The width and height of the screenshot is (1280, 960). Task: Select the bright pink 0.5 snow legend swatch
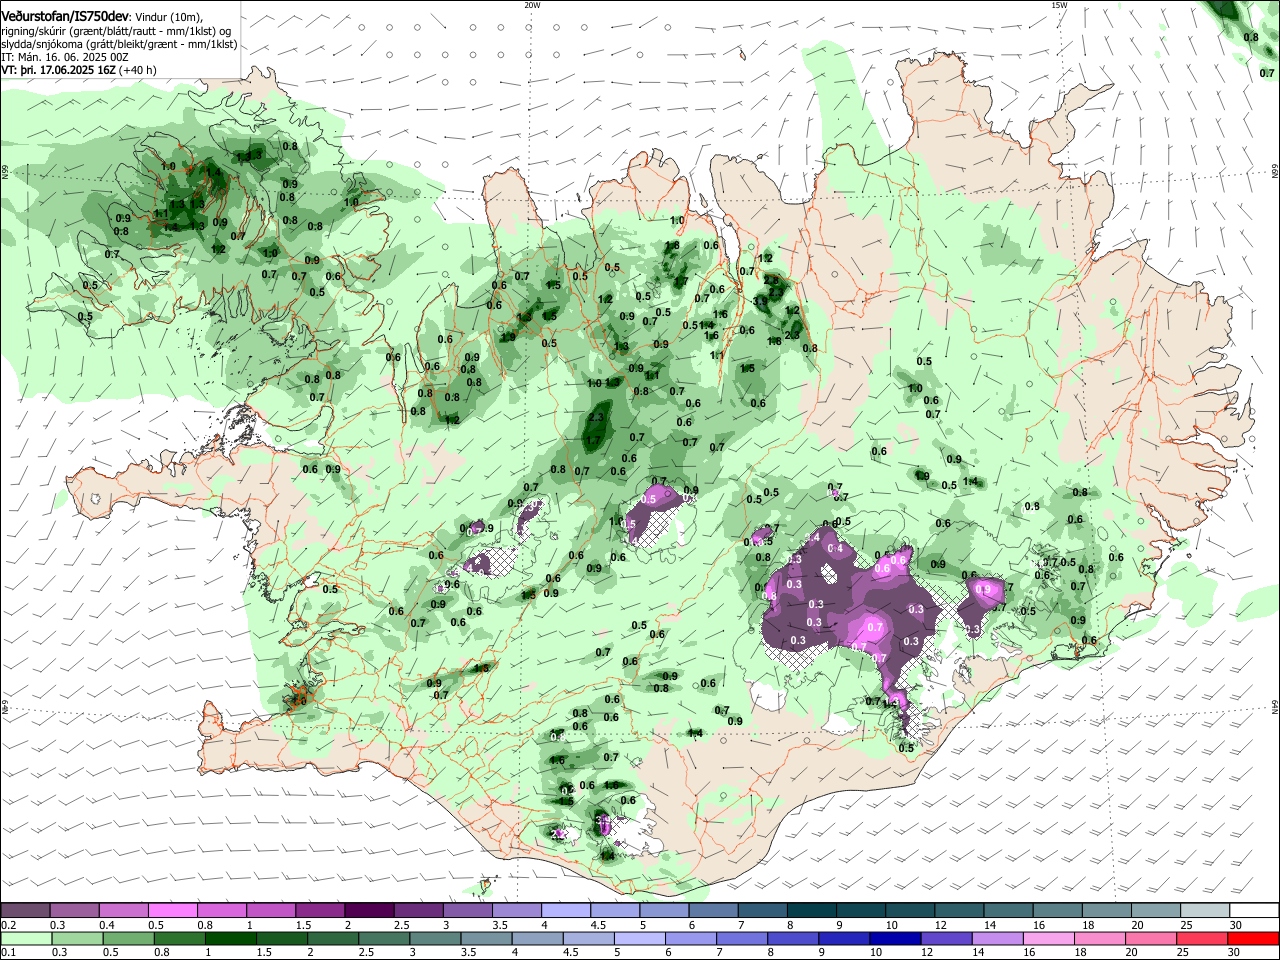tap(172, 910)
